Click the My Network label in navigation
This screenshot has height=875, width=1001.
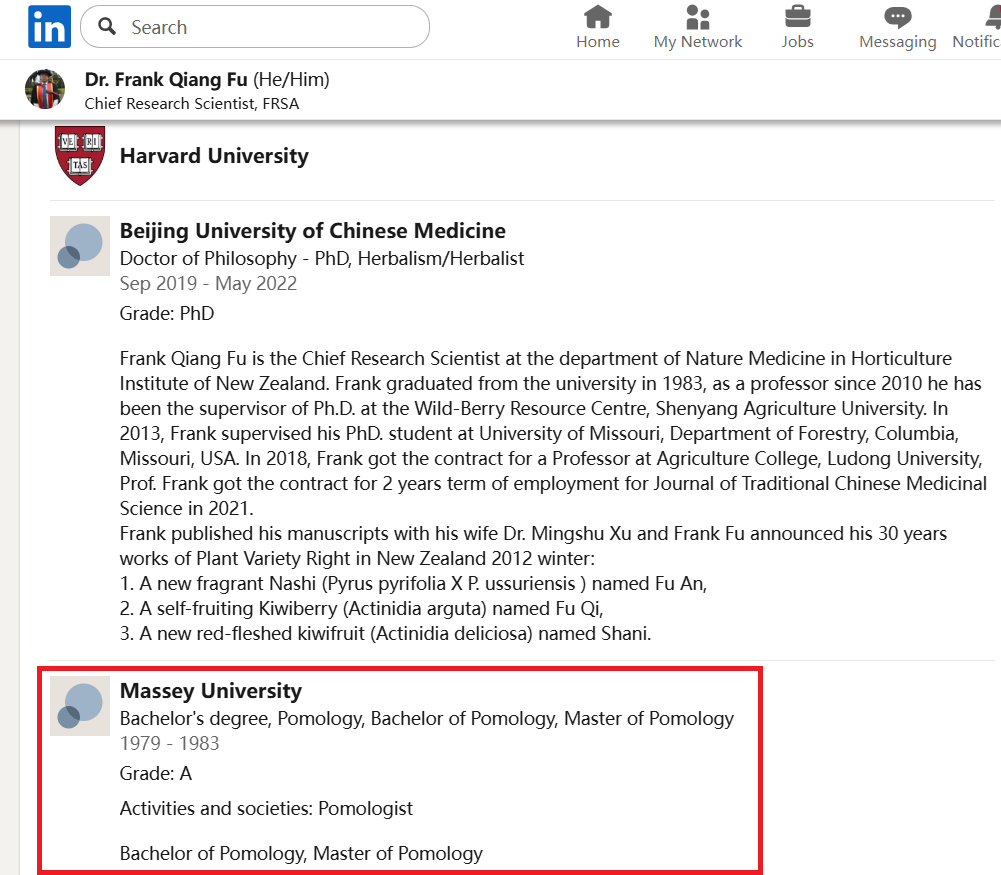point(698,41)
